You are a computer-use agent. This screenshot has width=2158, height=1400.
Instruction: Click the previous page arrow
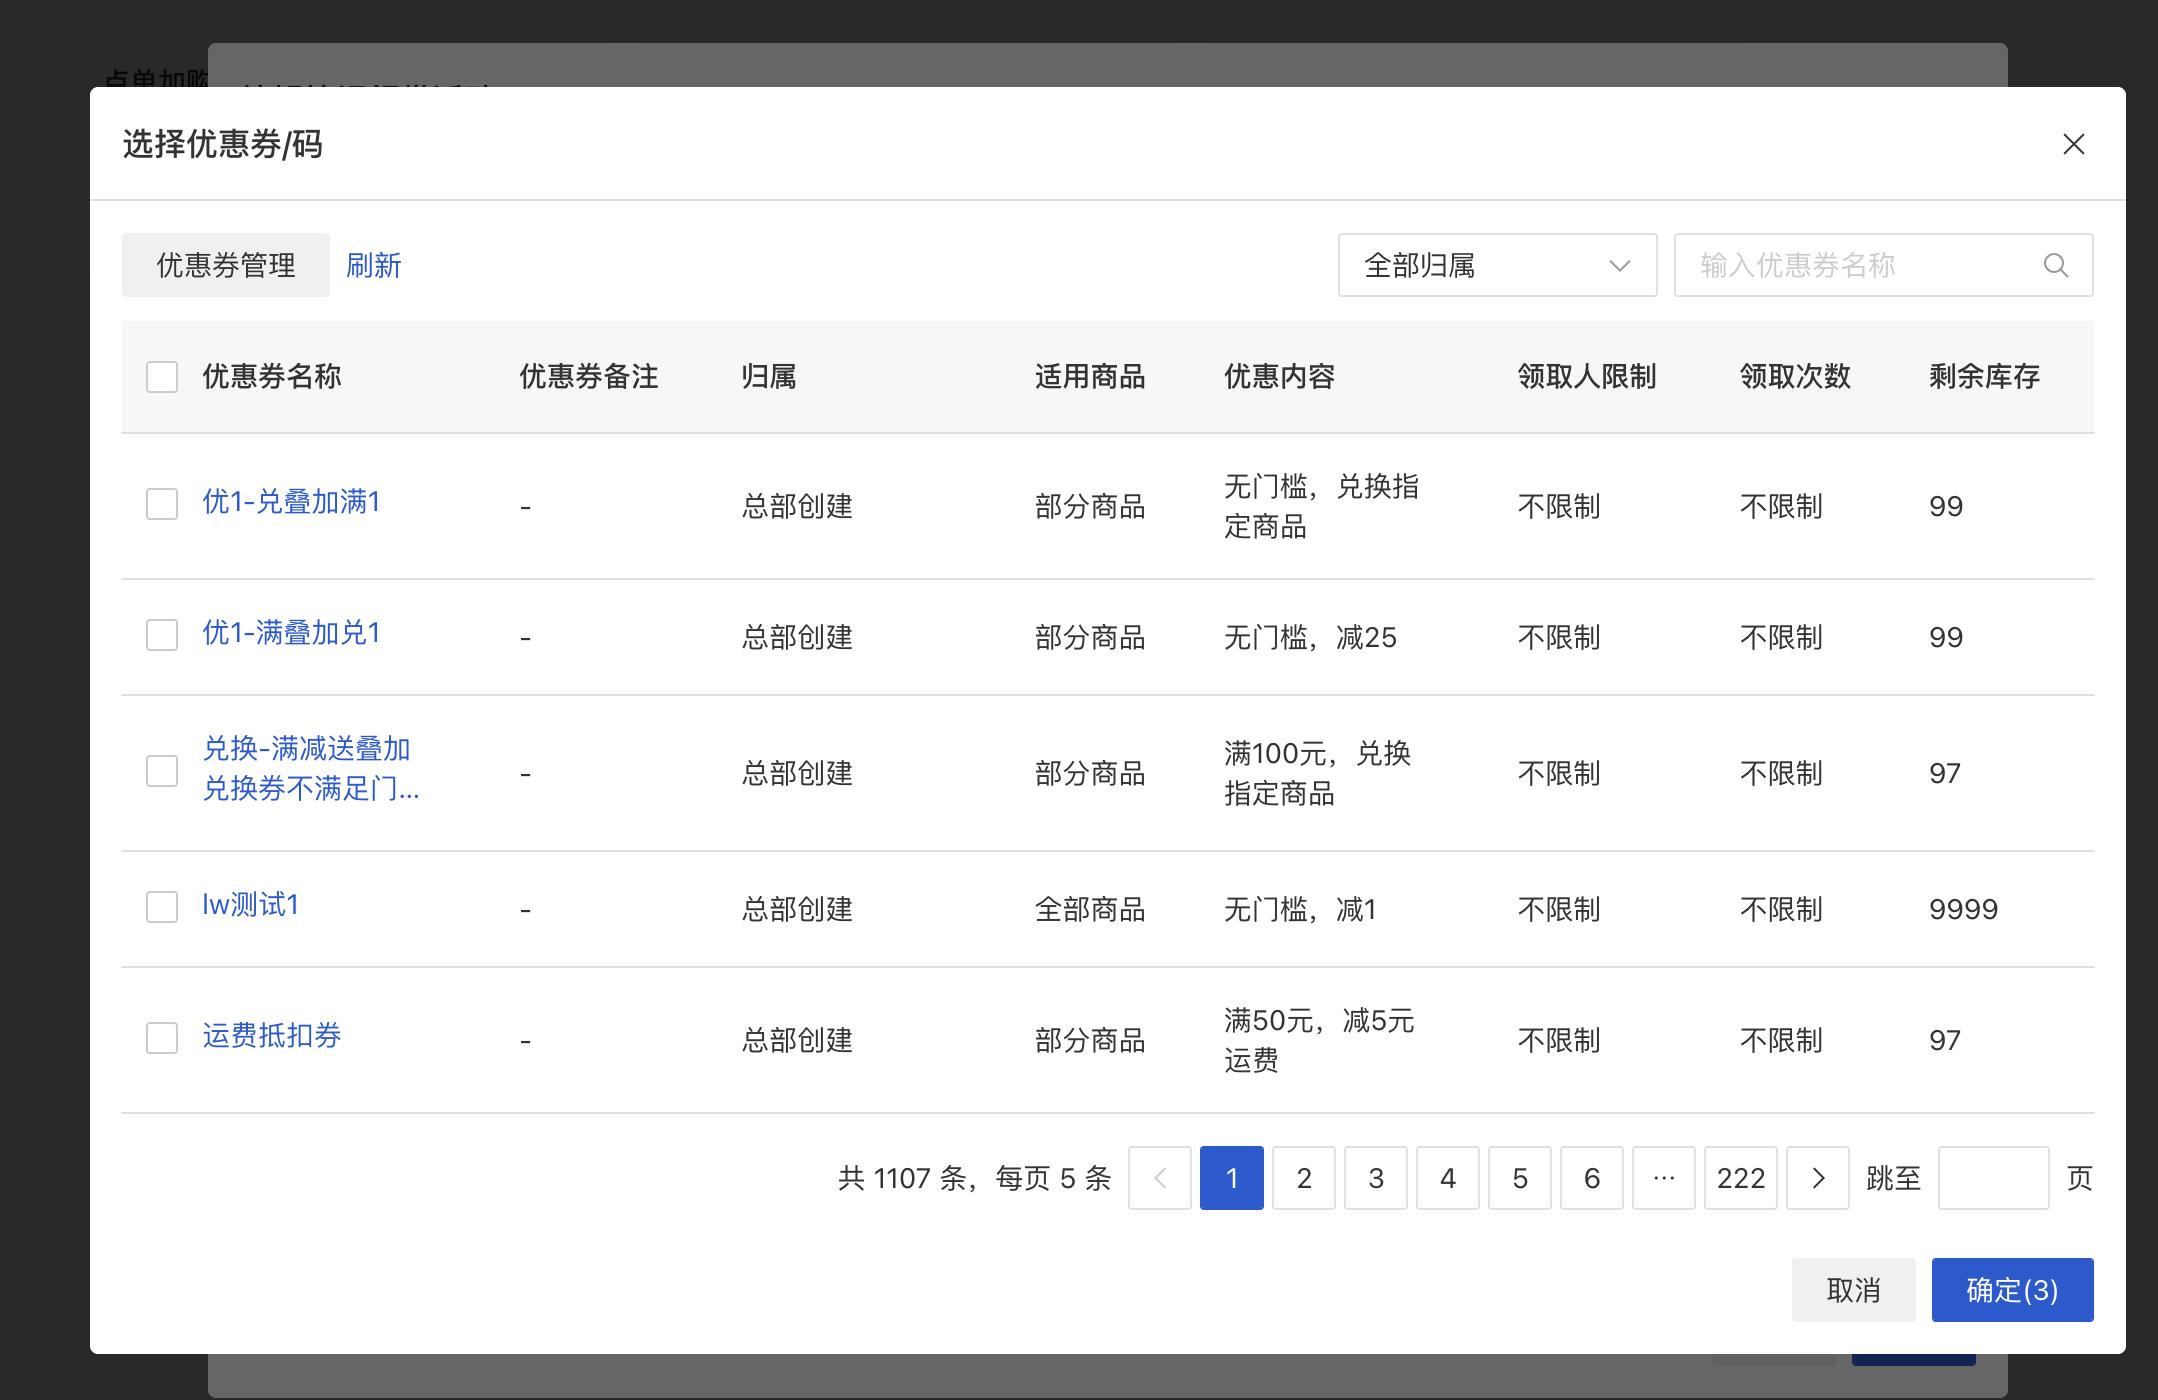1159,1178
